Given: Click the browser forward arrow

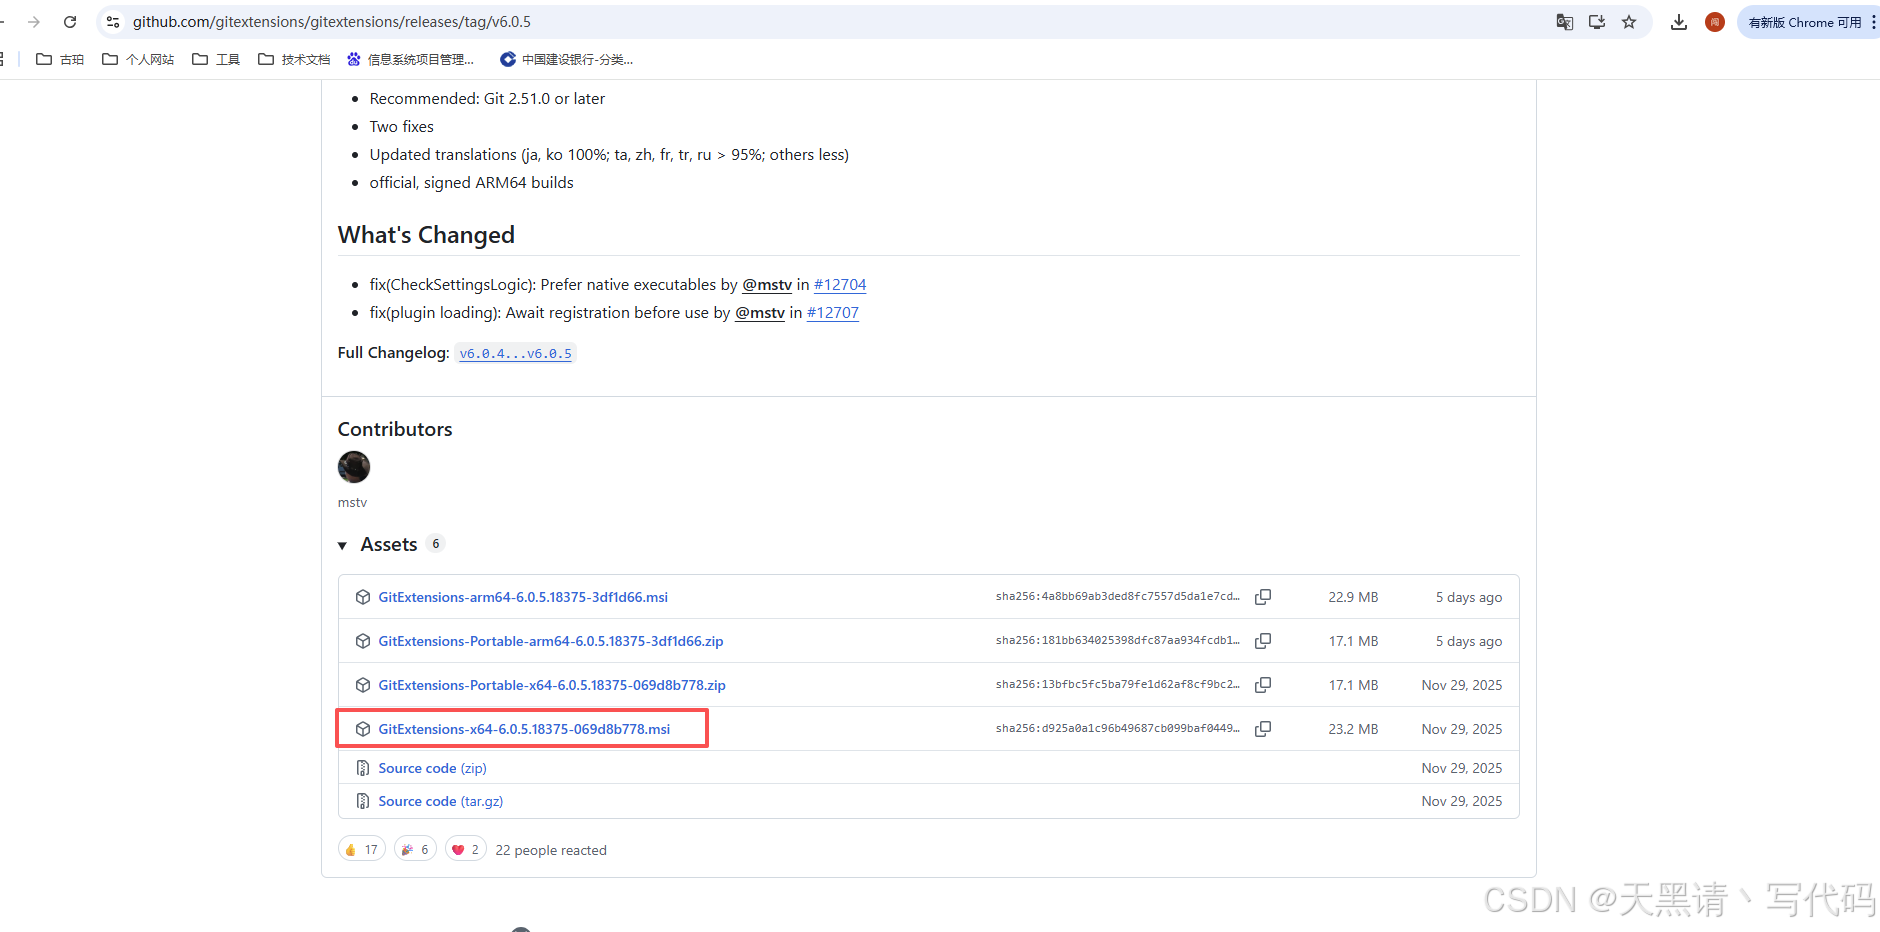Looking at the screenshot, I should coord(34,22).
